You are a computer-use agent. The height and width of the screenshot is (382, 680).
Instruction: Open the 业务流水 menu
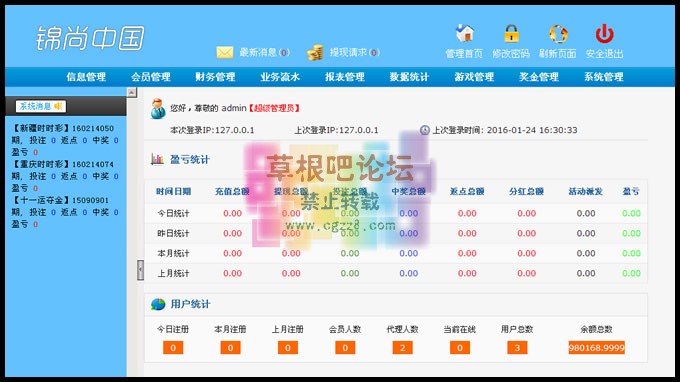coord(280,77)
